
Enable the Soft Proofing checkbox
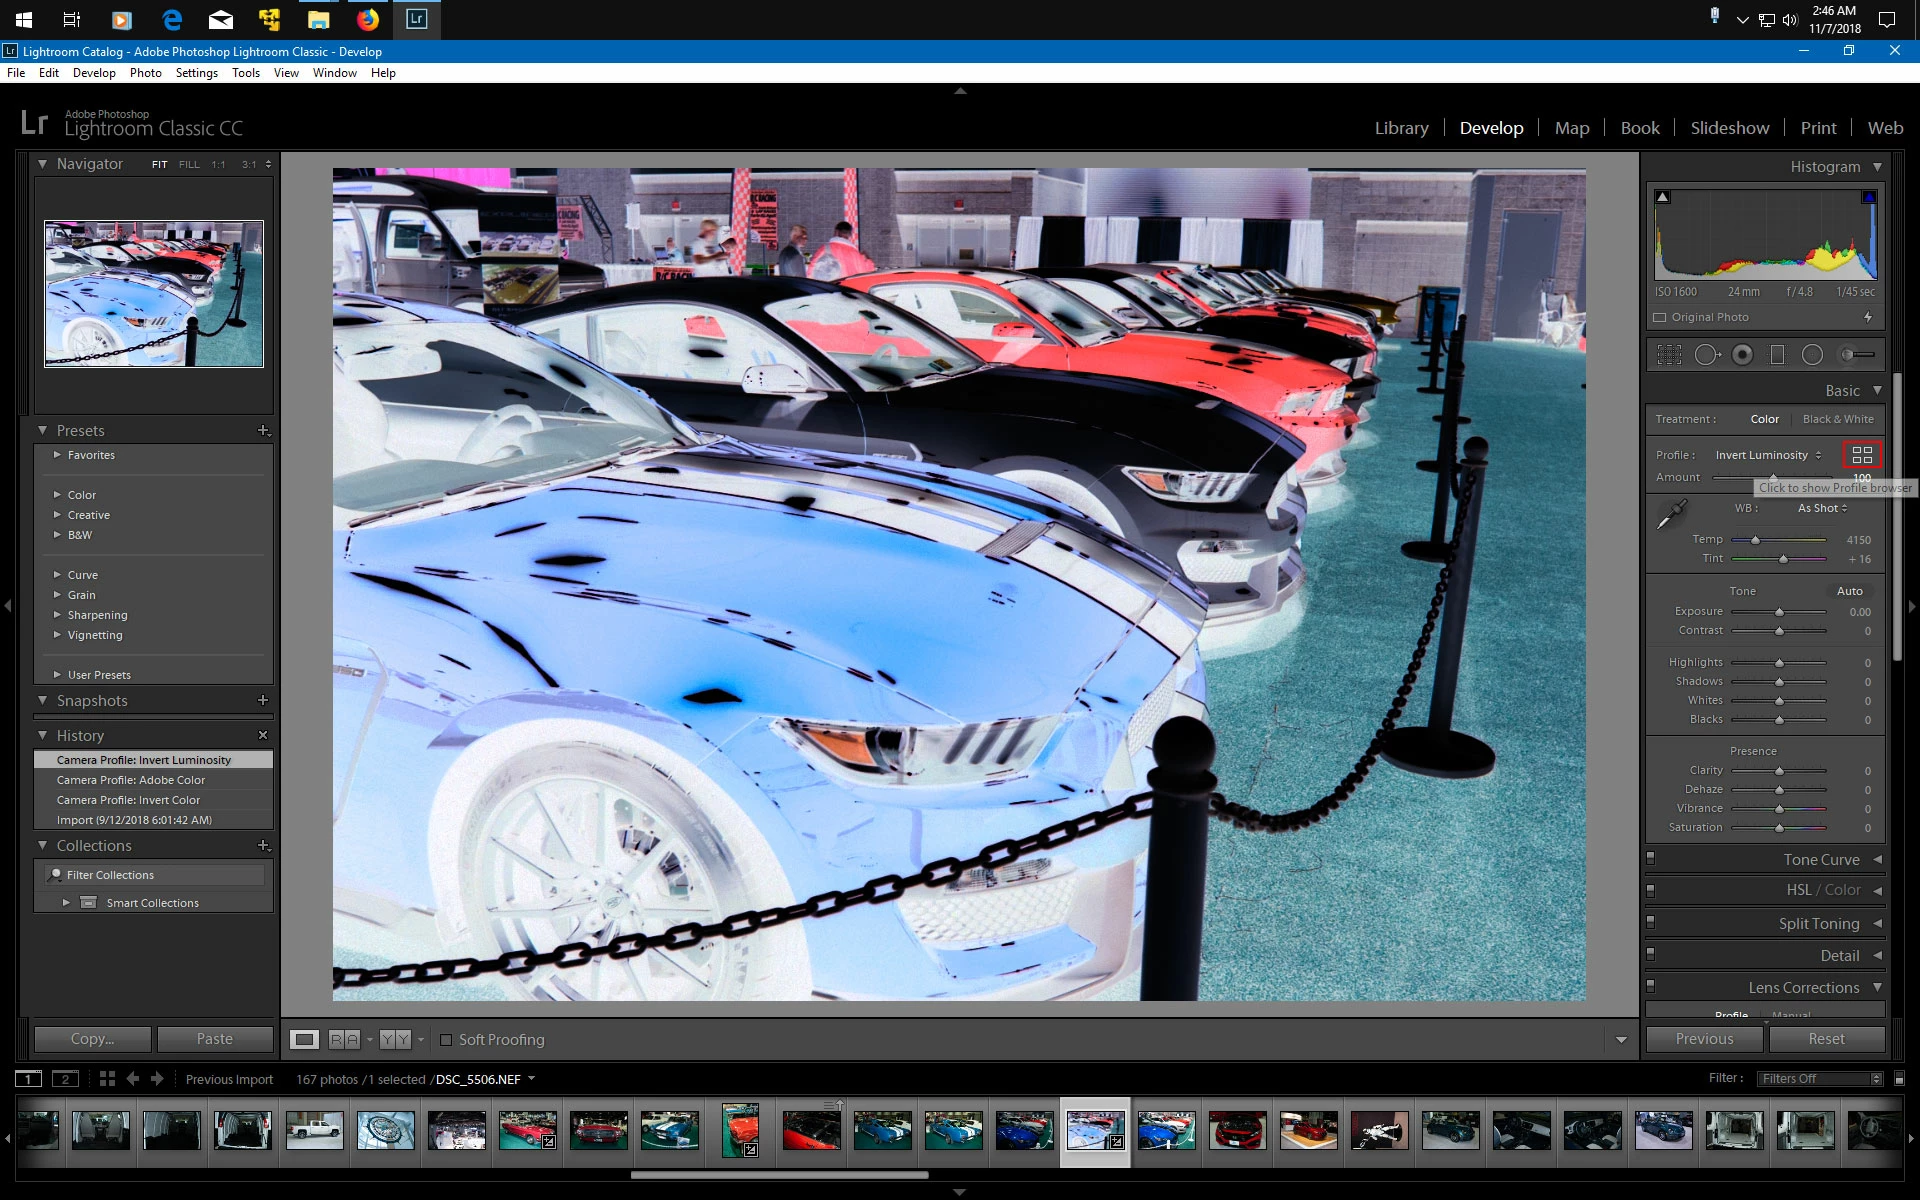point(446,1039)
